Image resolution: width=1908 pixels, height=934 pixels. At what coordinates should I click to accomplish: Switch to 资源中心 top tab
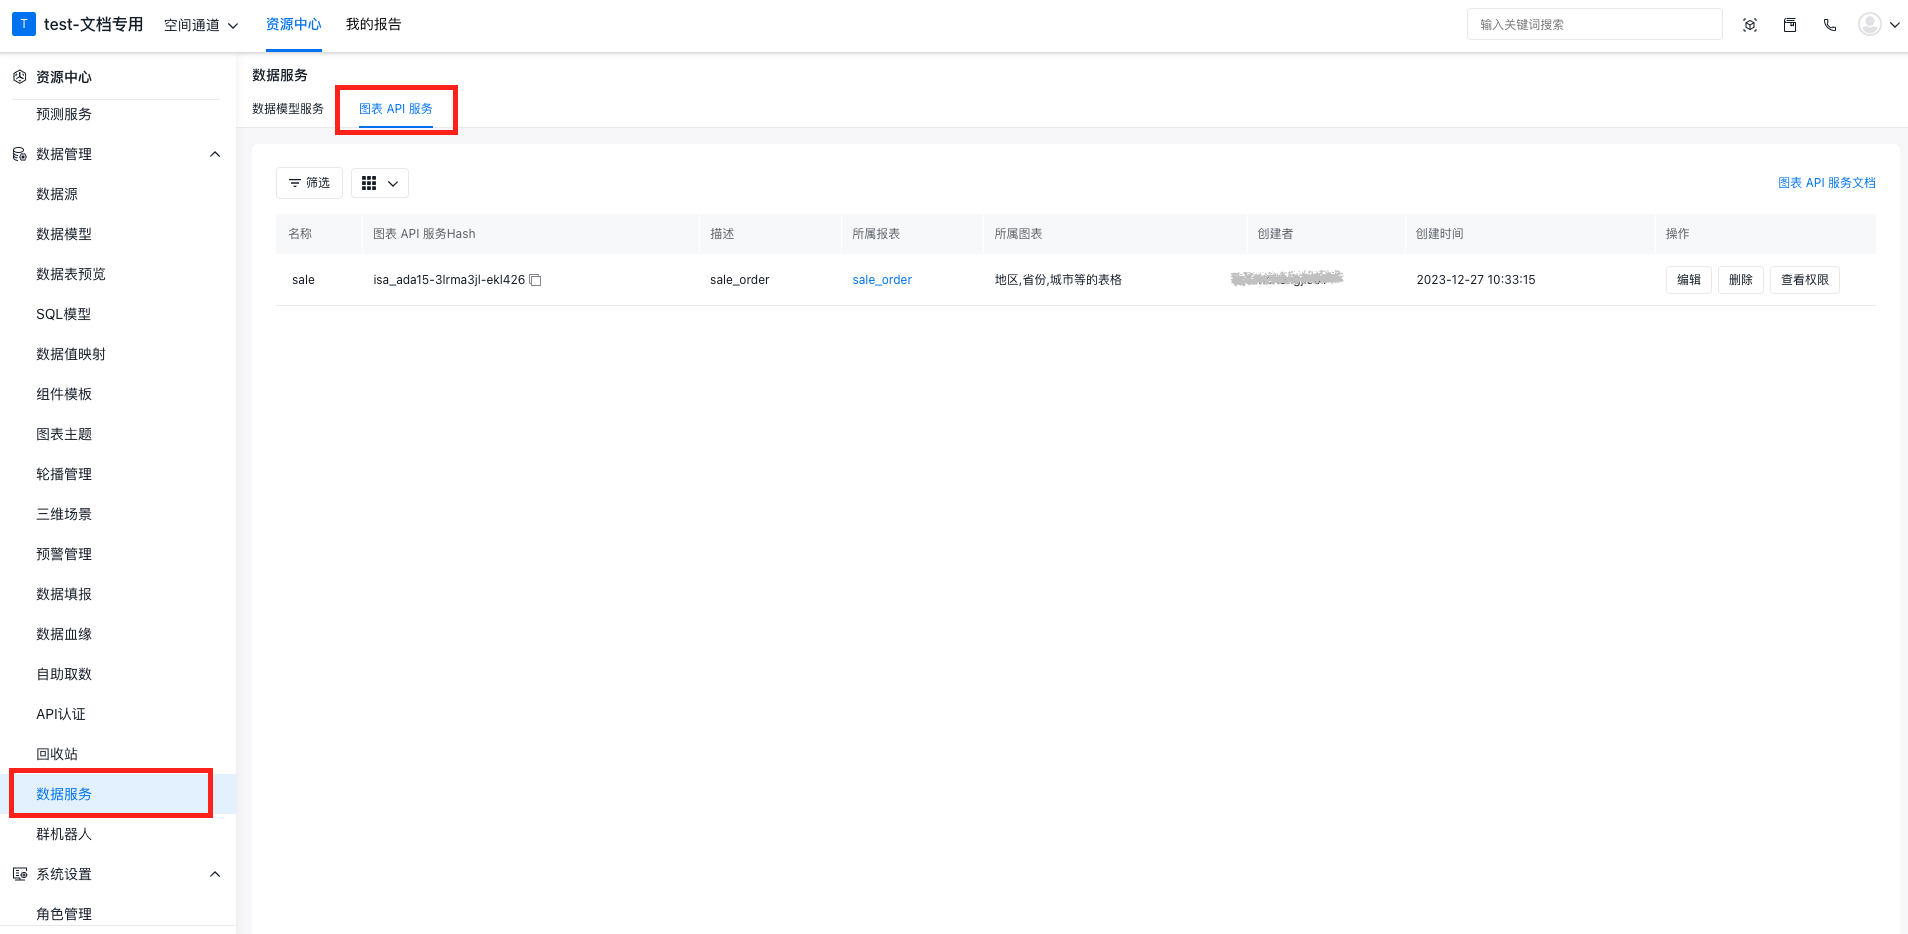pos(293,24)
